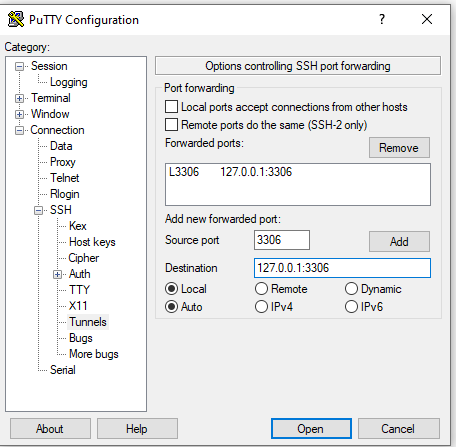Open the More bugs settings

point(94,354)
